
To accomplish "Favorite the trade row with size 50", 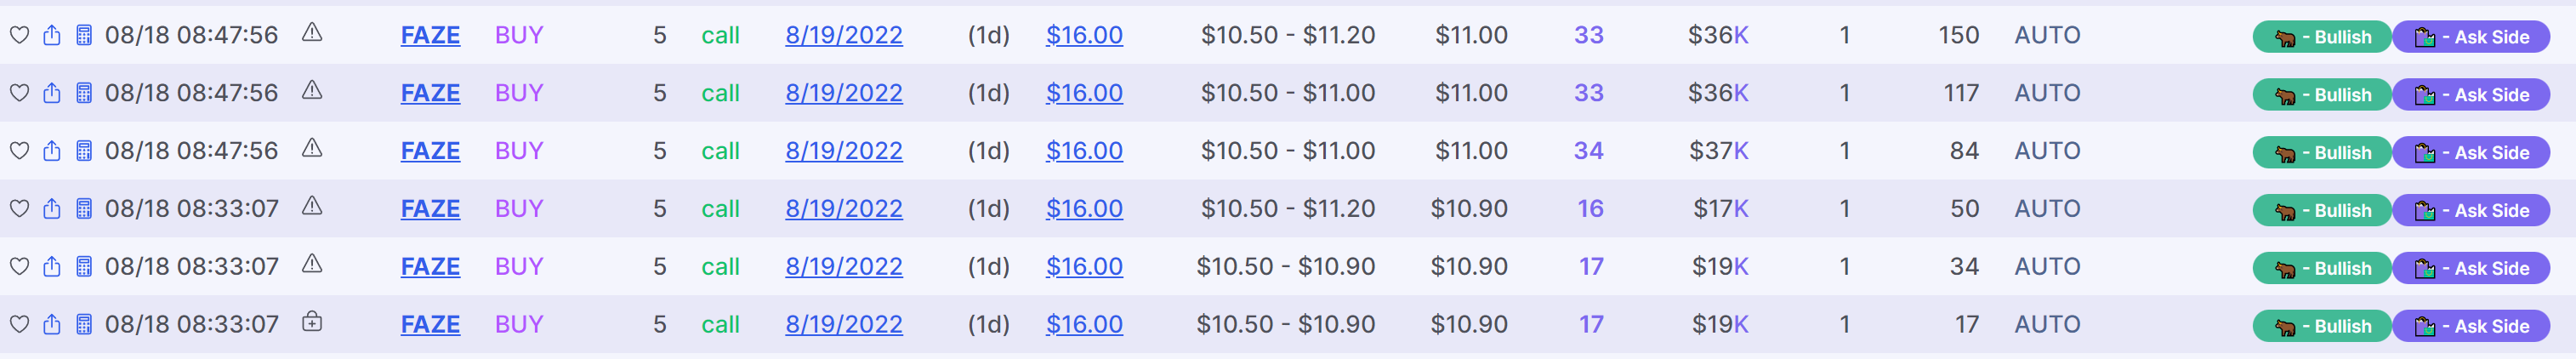I will coord(19,209).
